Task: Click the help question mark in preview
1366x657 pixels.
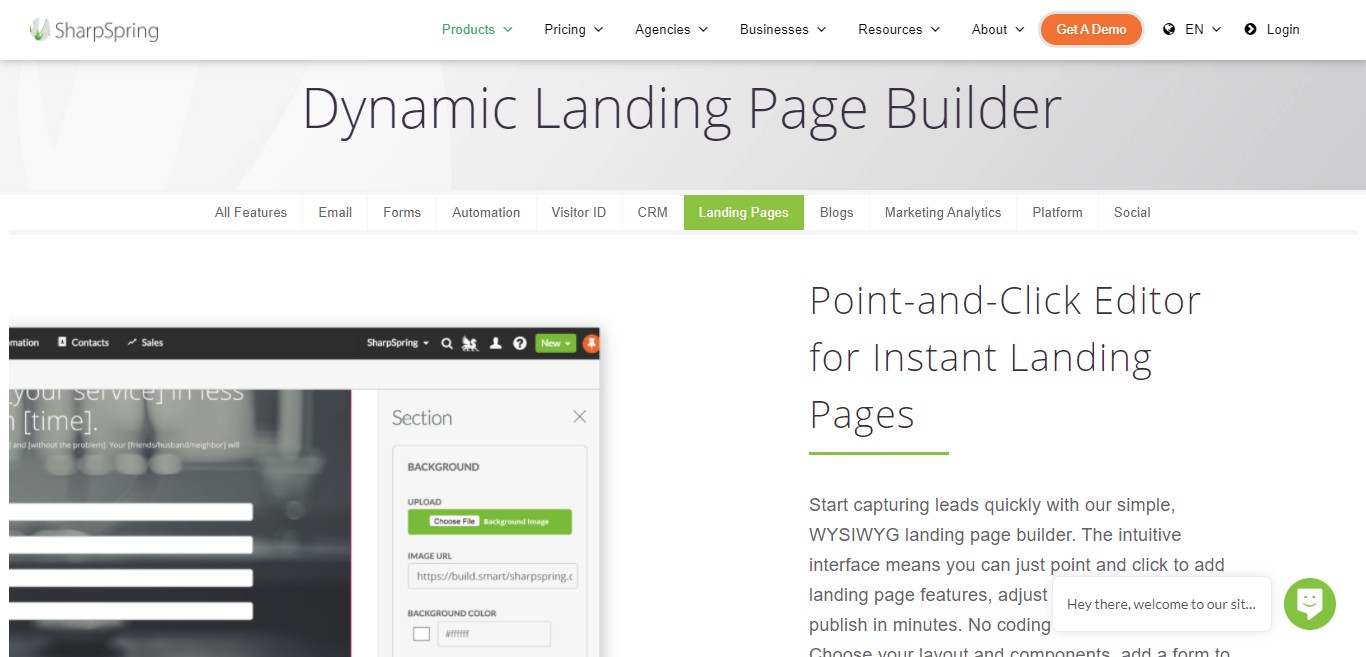Action: (520, 343)
